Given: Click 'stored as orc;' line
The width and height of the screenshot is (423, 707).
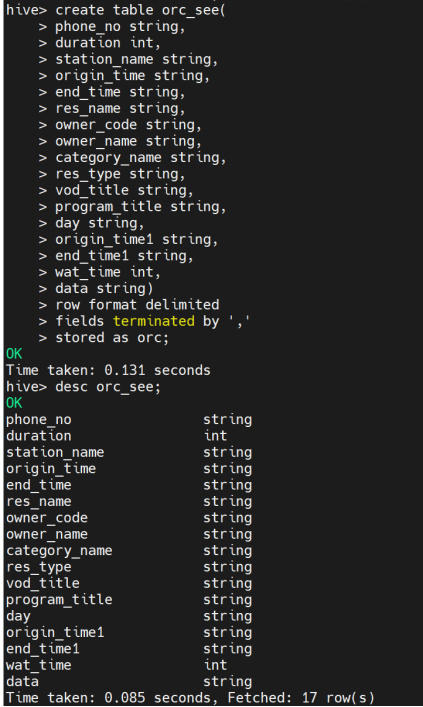Looking at the screenshot, I should coord(112,337).
